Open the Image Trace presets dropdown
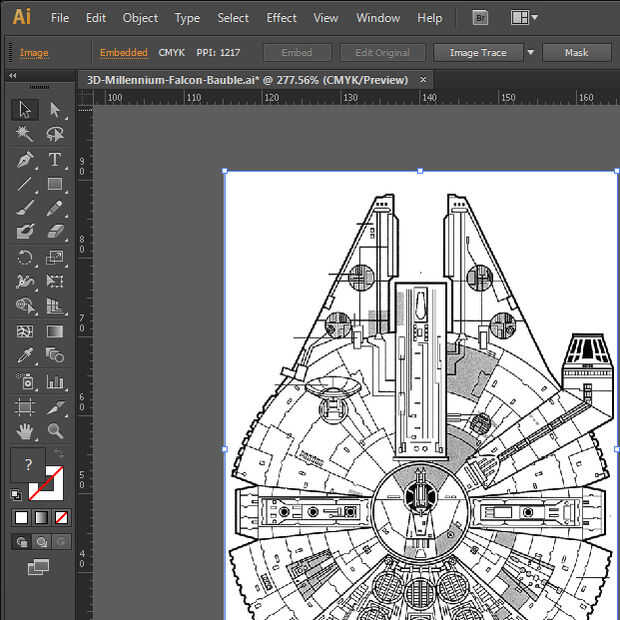This screenshot has width=620, height=620. point(530,52)
